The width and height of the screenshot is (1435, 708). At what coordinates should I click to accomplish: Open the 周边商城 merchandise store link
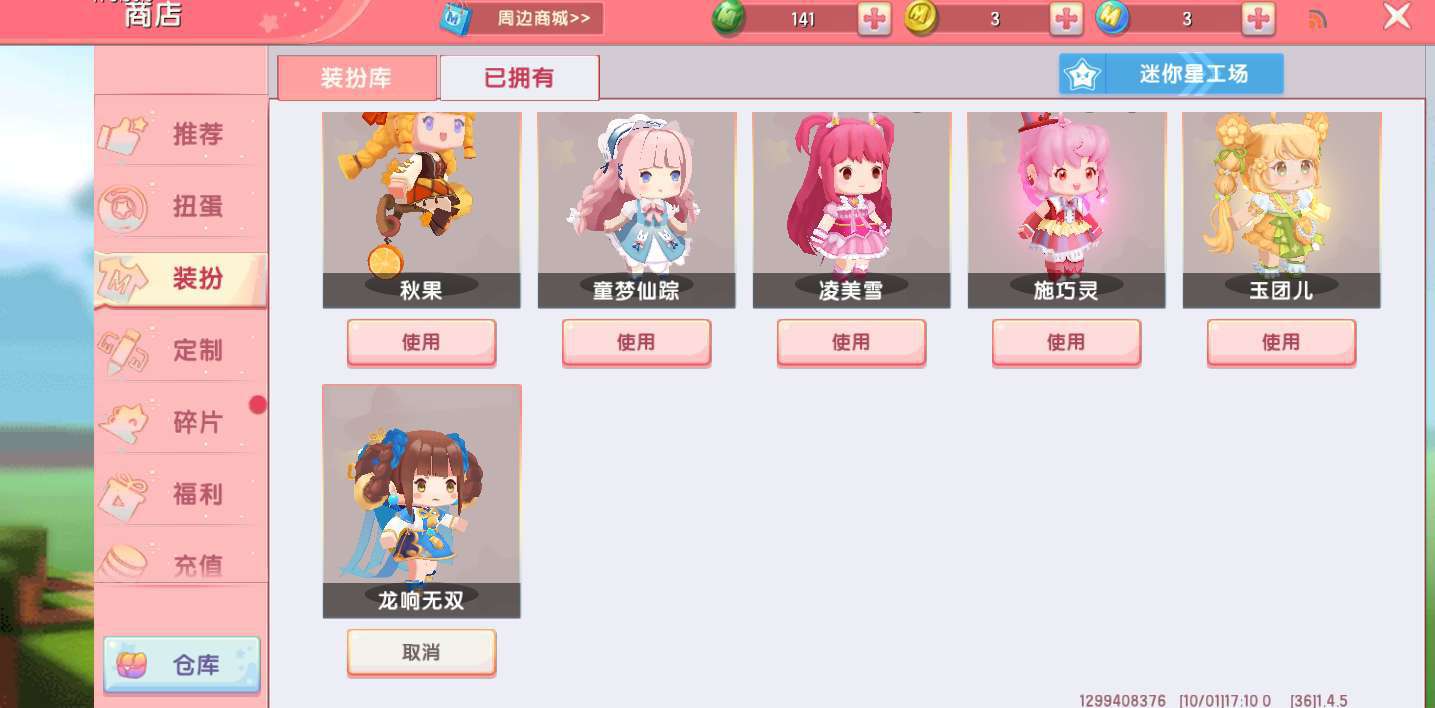pos(521,18)
